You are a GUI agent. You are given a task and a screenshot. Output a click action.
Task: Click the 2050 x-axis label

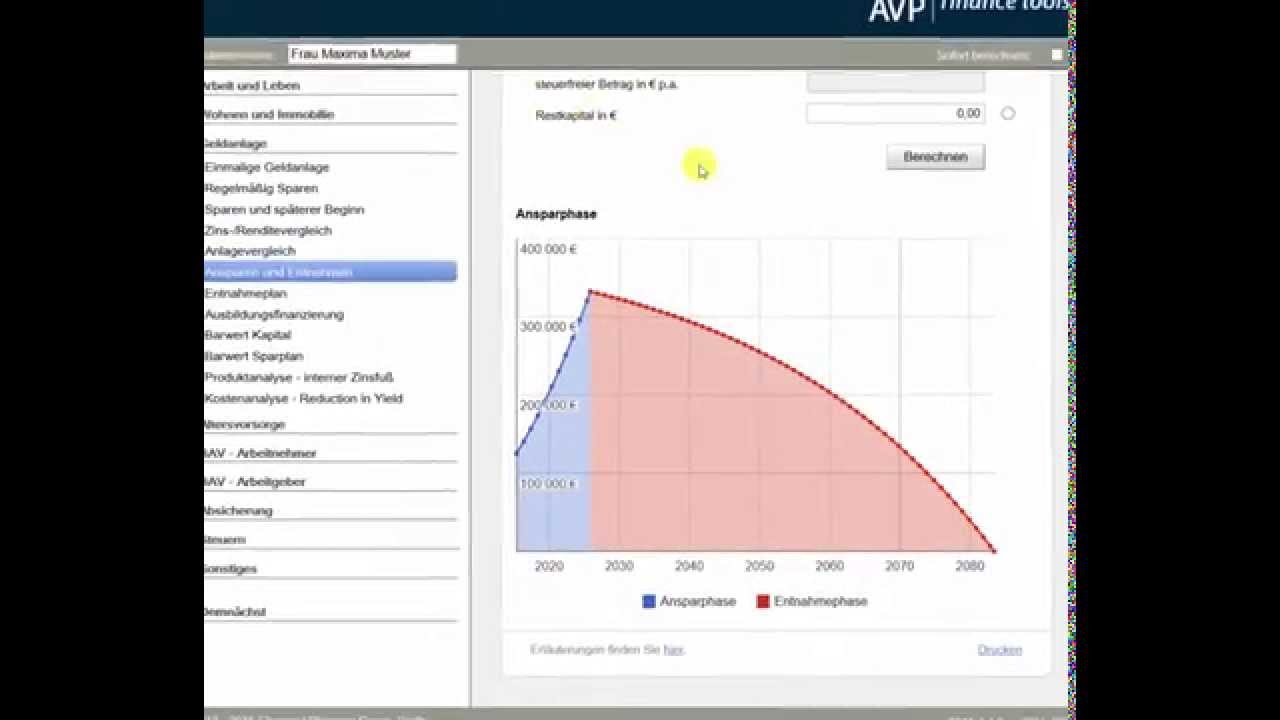click(759, 566)
